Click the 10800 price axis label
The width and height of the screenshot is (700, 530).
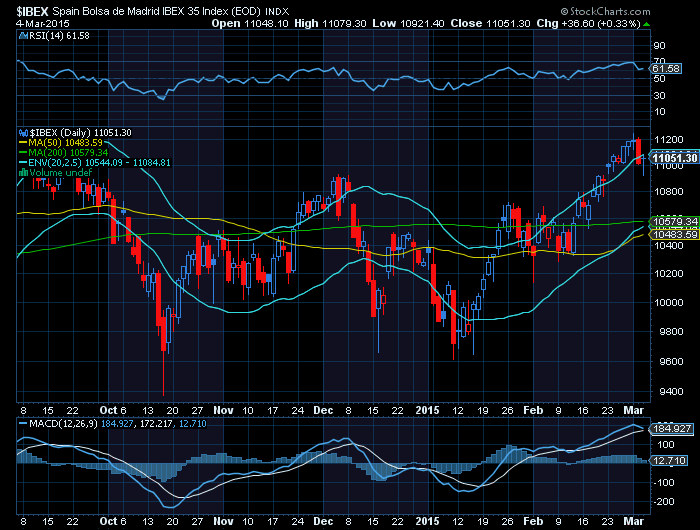click(x=668, y=192)
